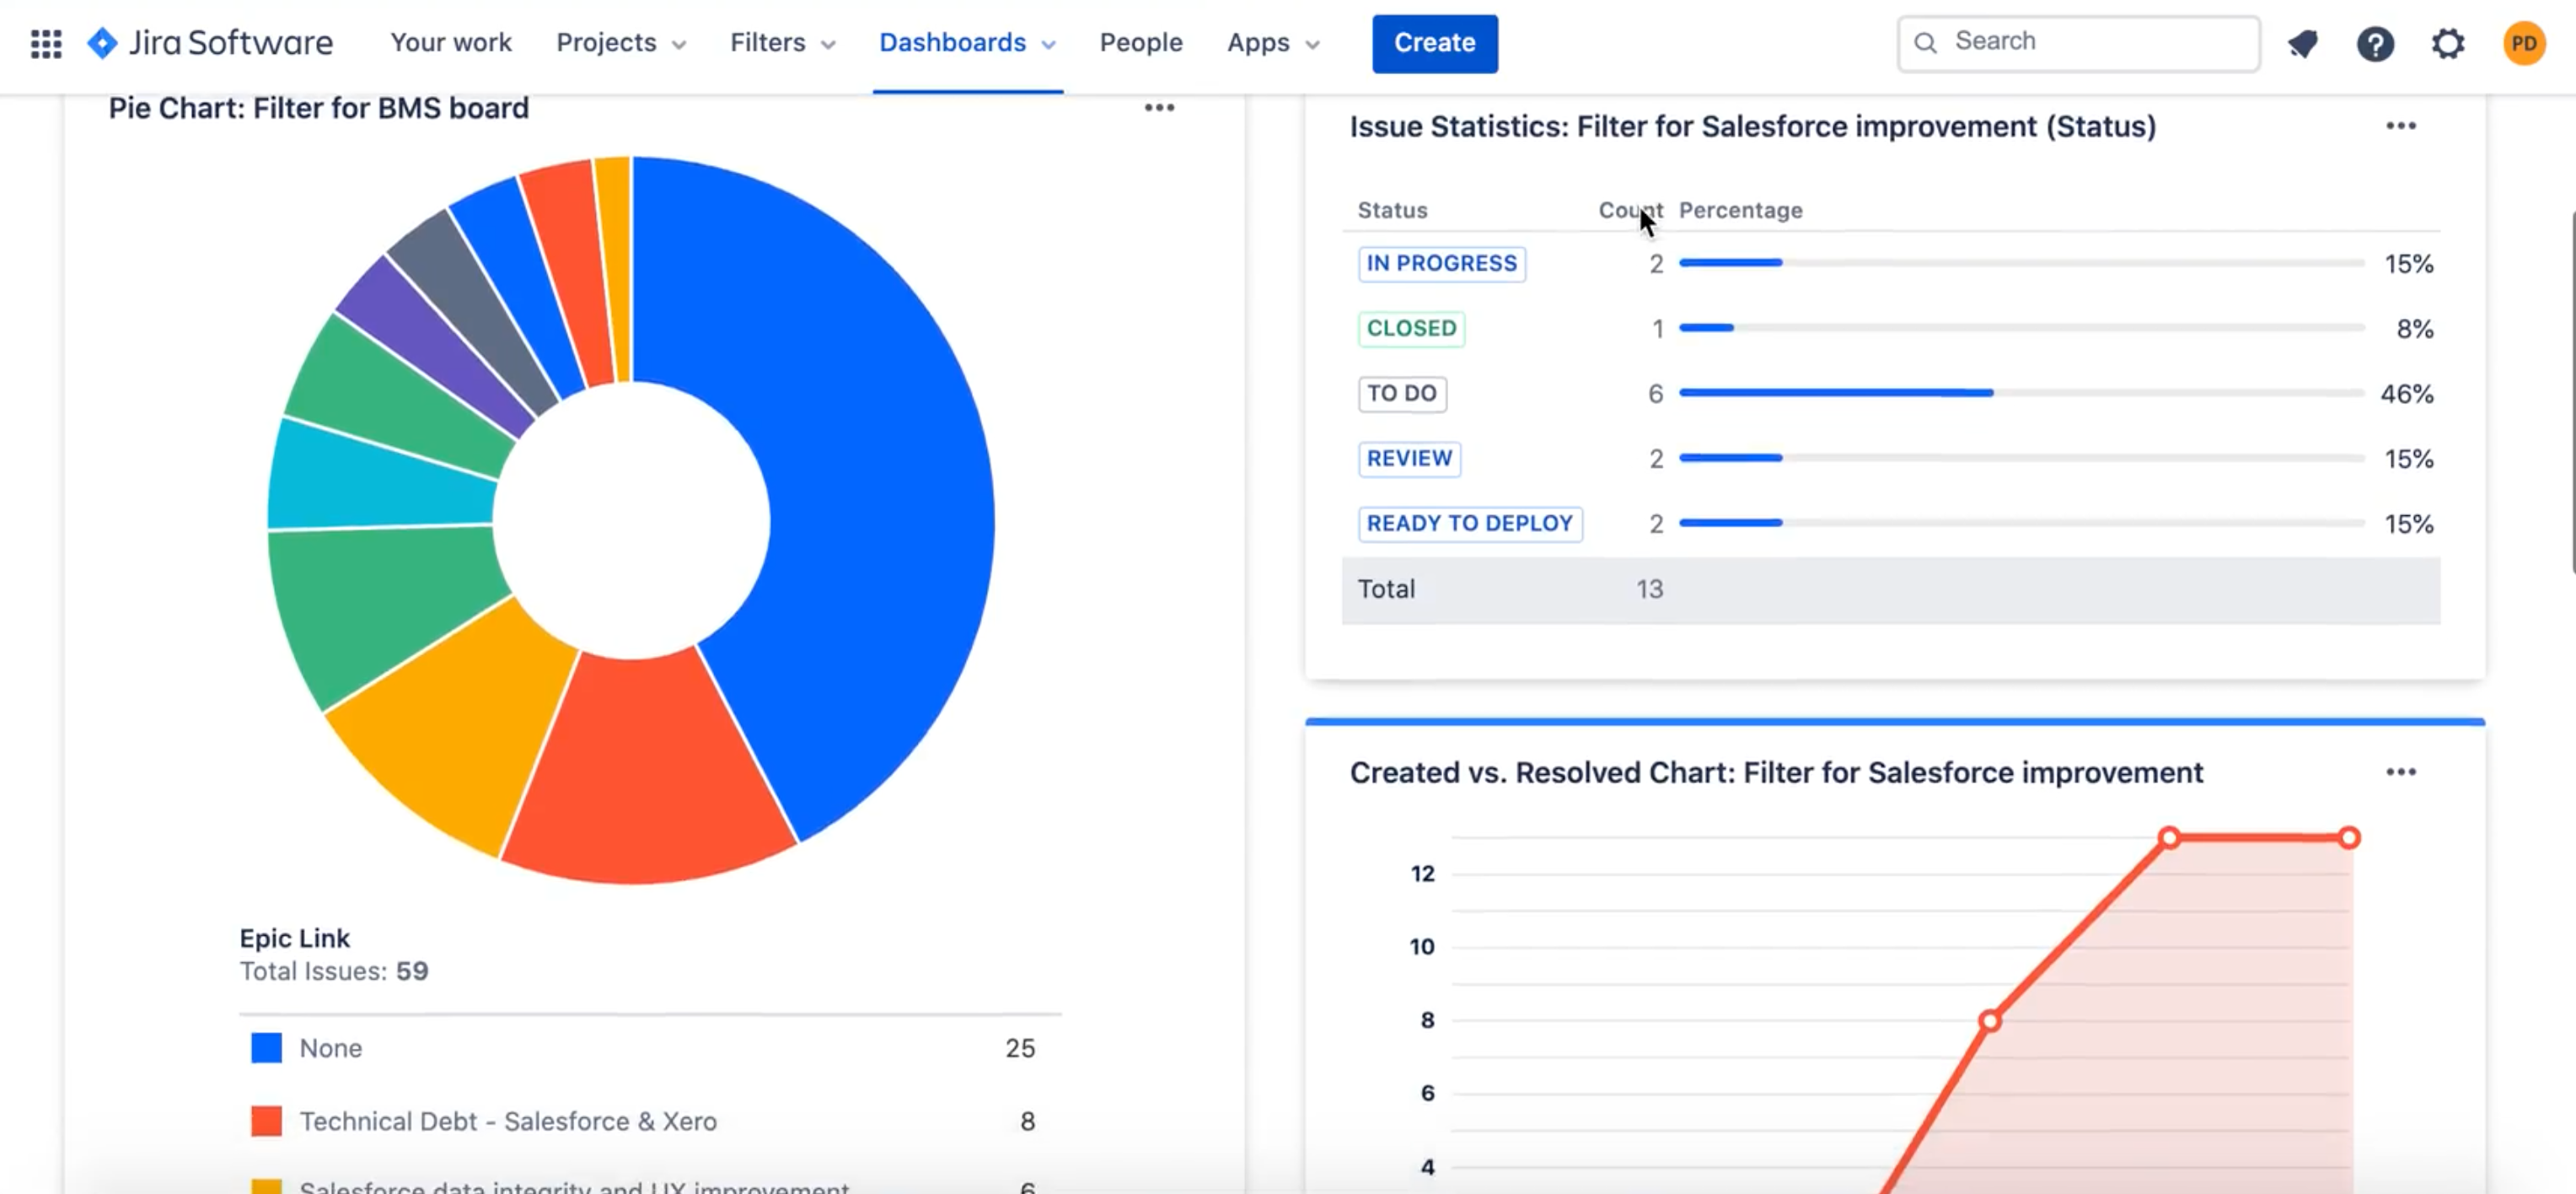Click the CLOSED status link
This screenshot has width=2576, height=1194.
click(x=1411, y=329)
